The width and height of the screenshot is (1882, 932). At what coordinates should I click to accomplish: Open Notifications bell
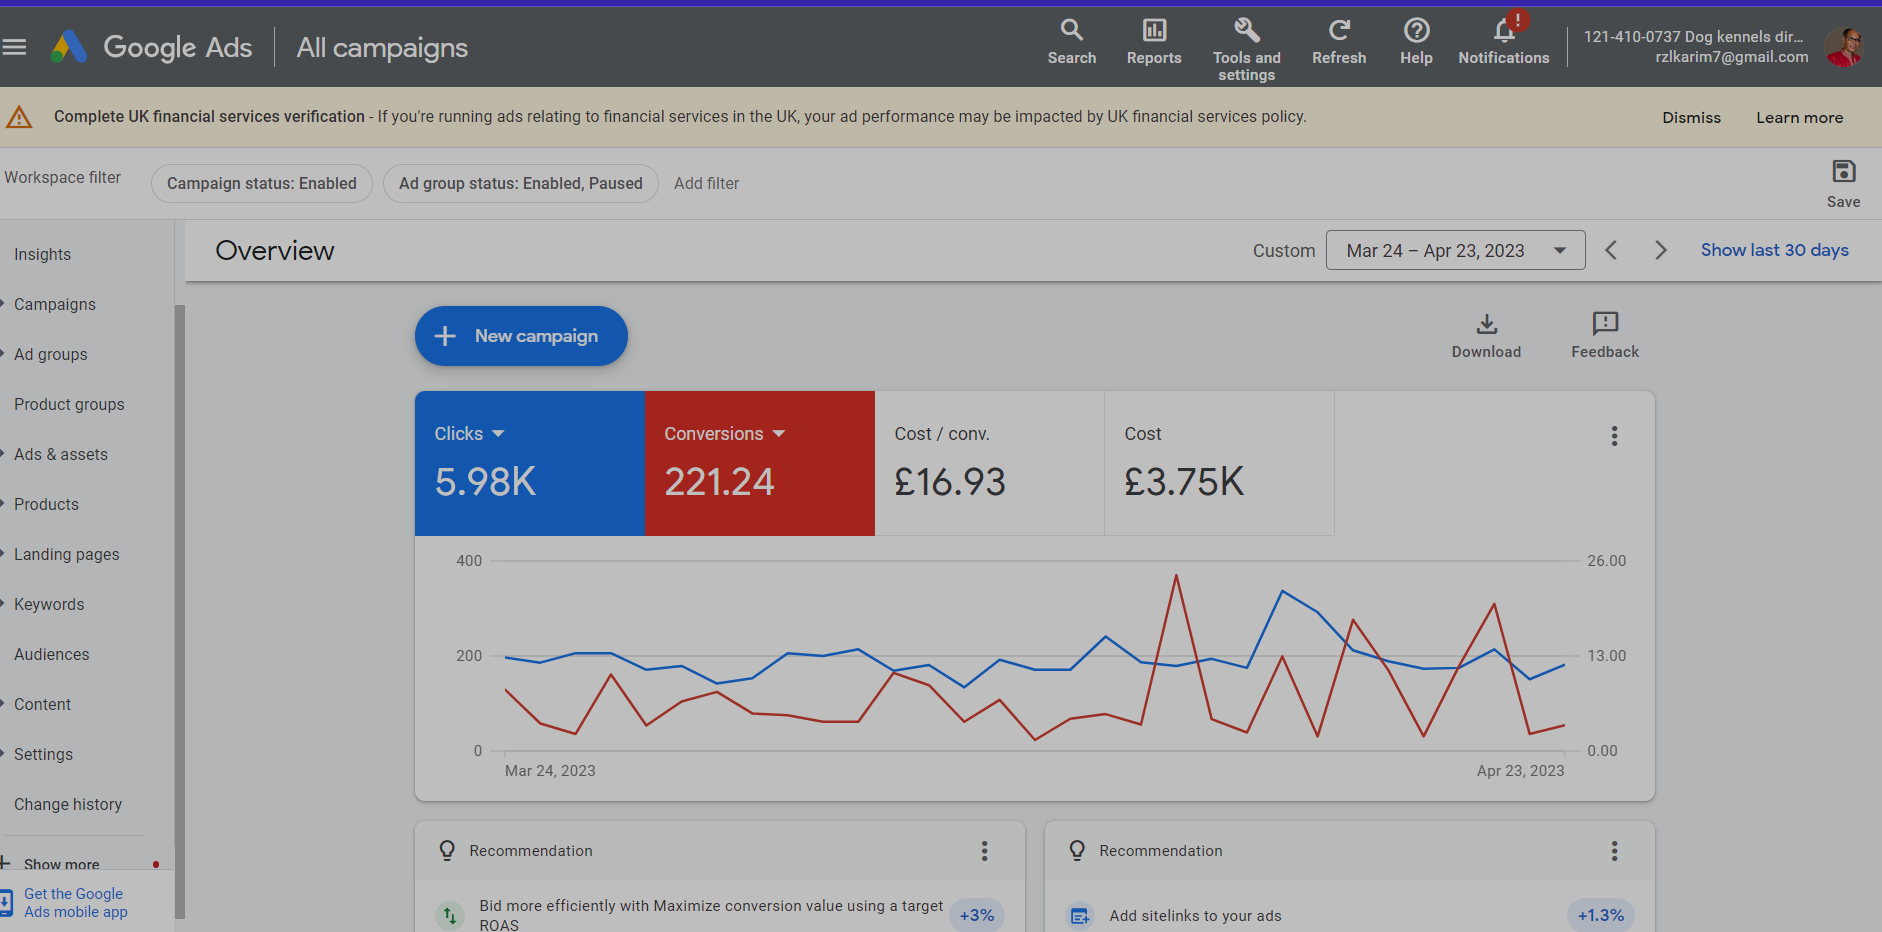click(x=1504, y=31)
